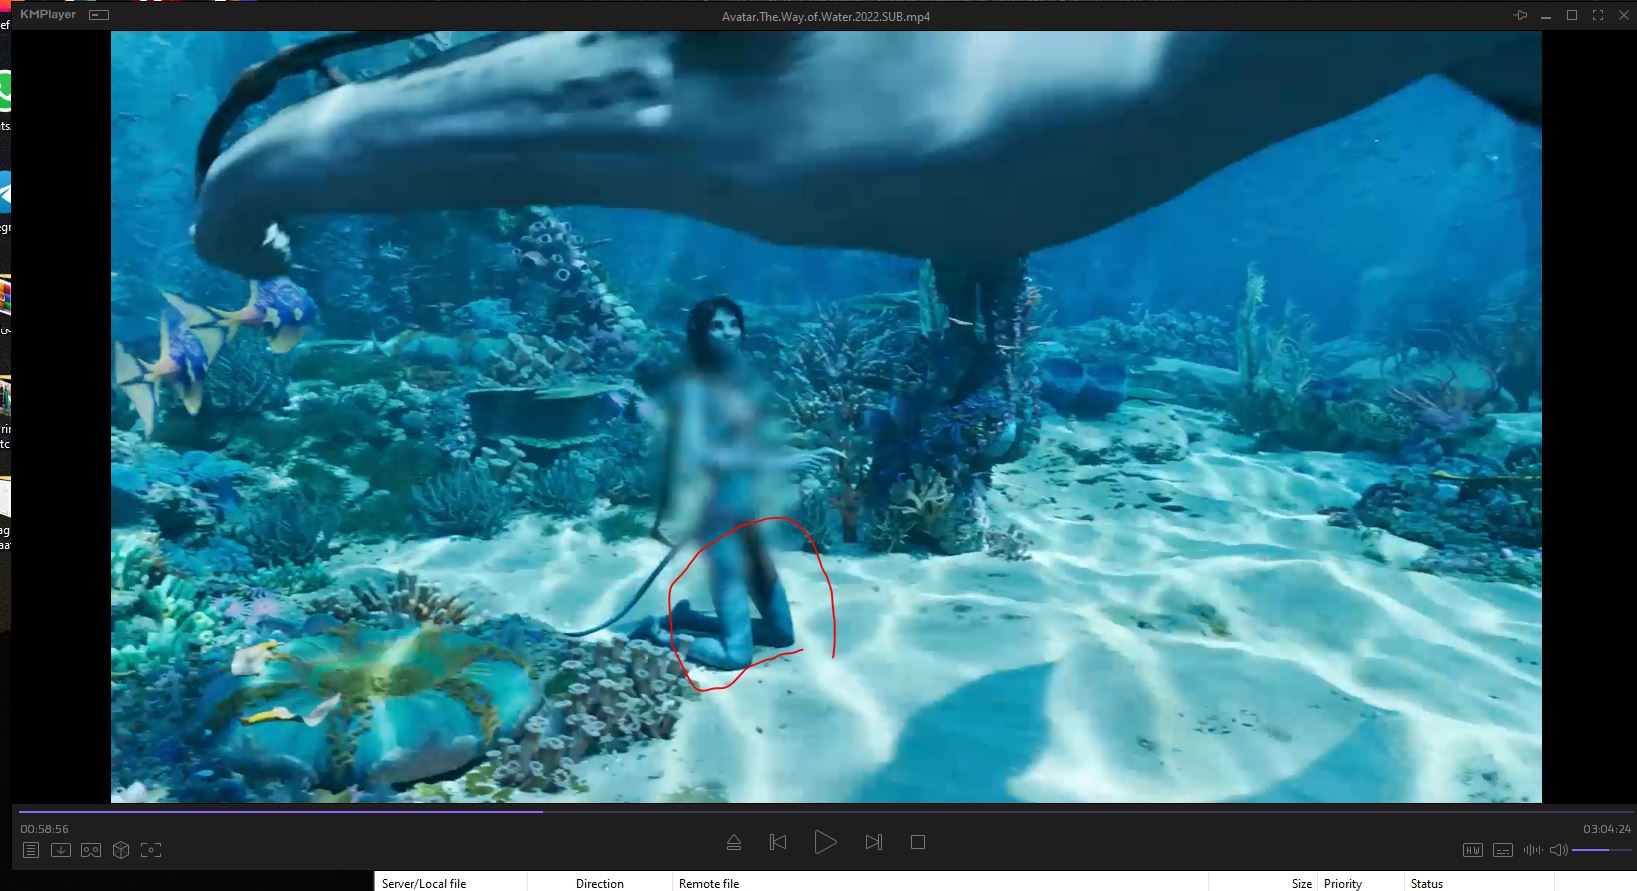Viewport: 1637px width, 891px height.
Task: Toggle pin window always on top
Action: [x=1520, y=16]
